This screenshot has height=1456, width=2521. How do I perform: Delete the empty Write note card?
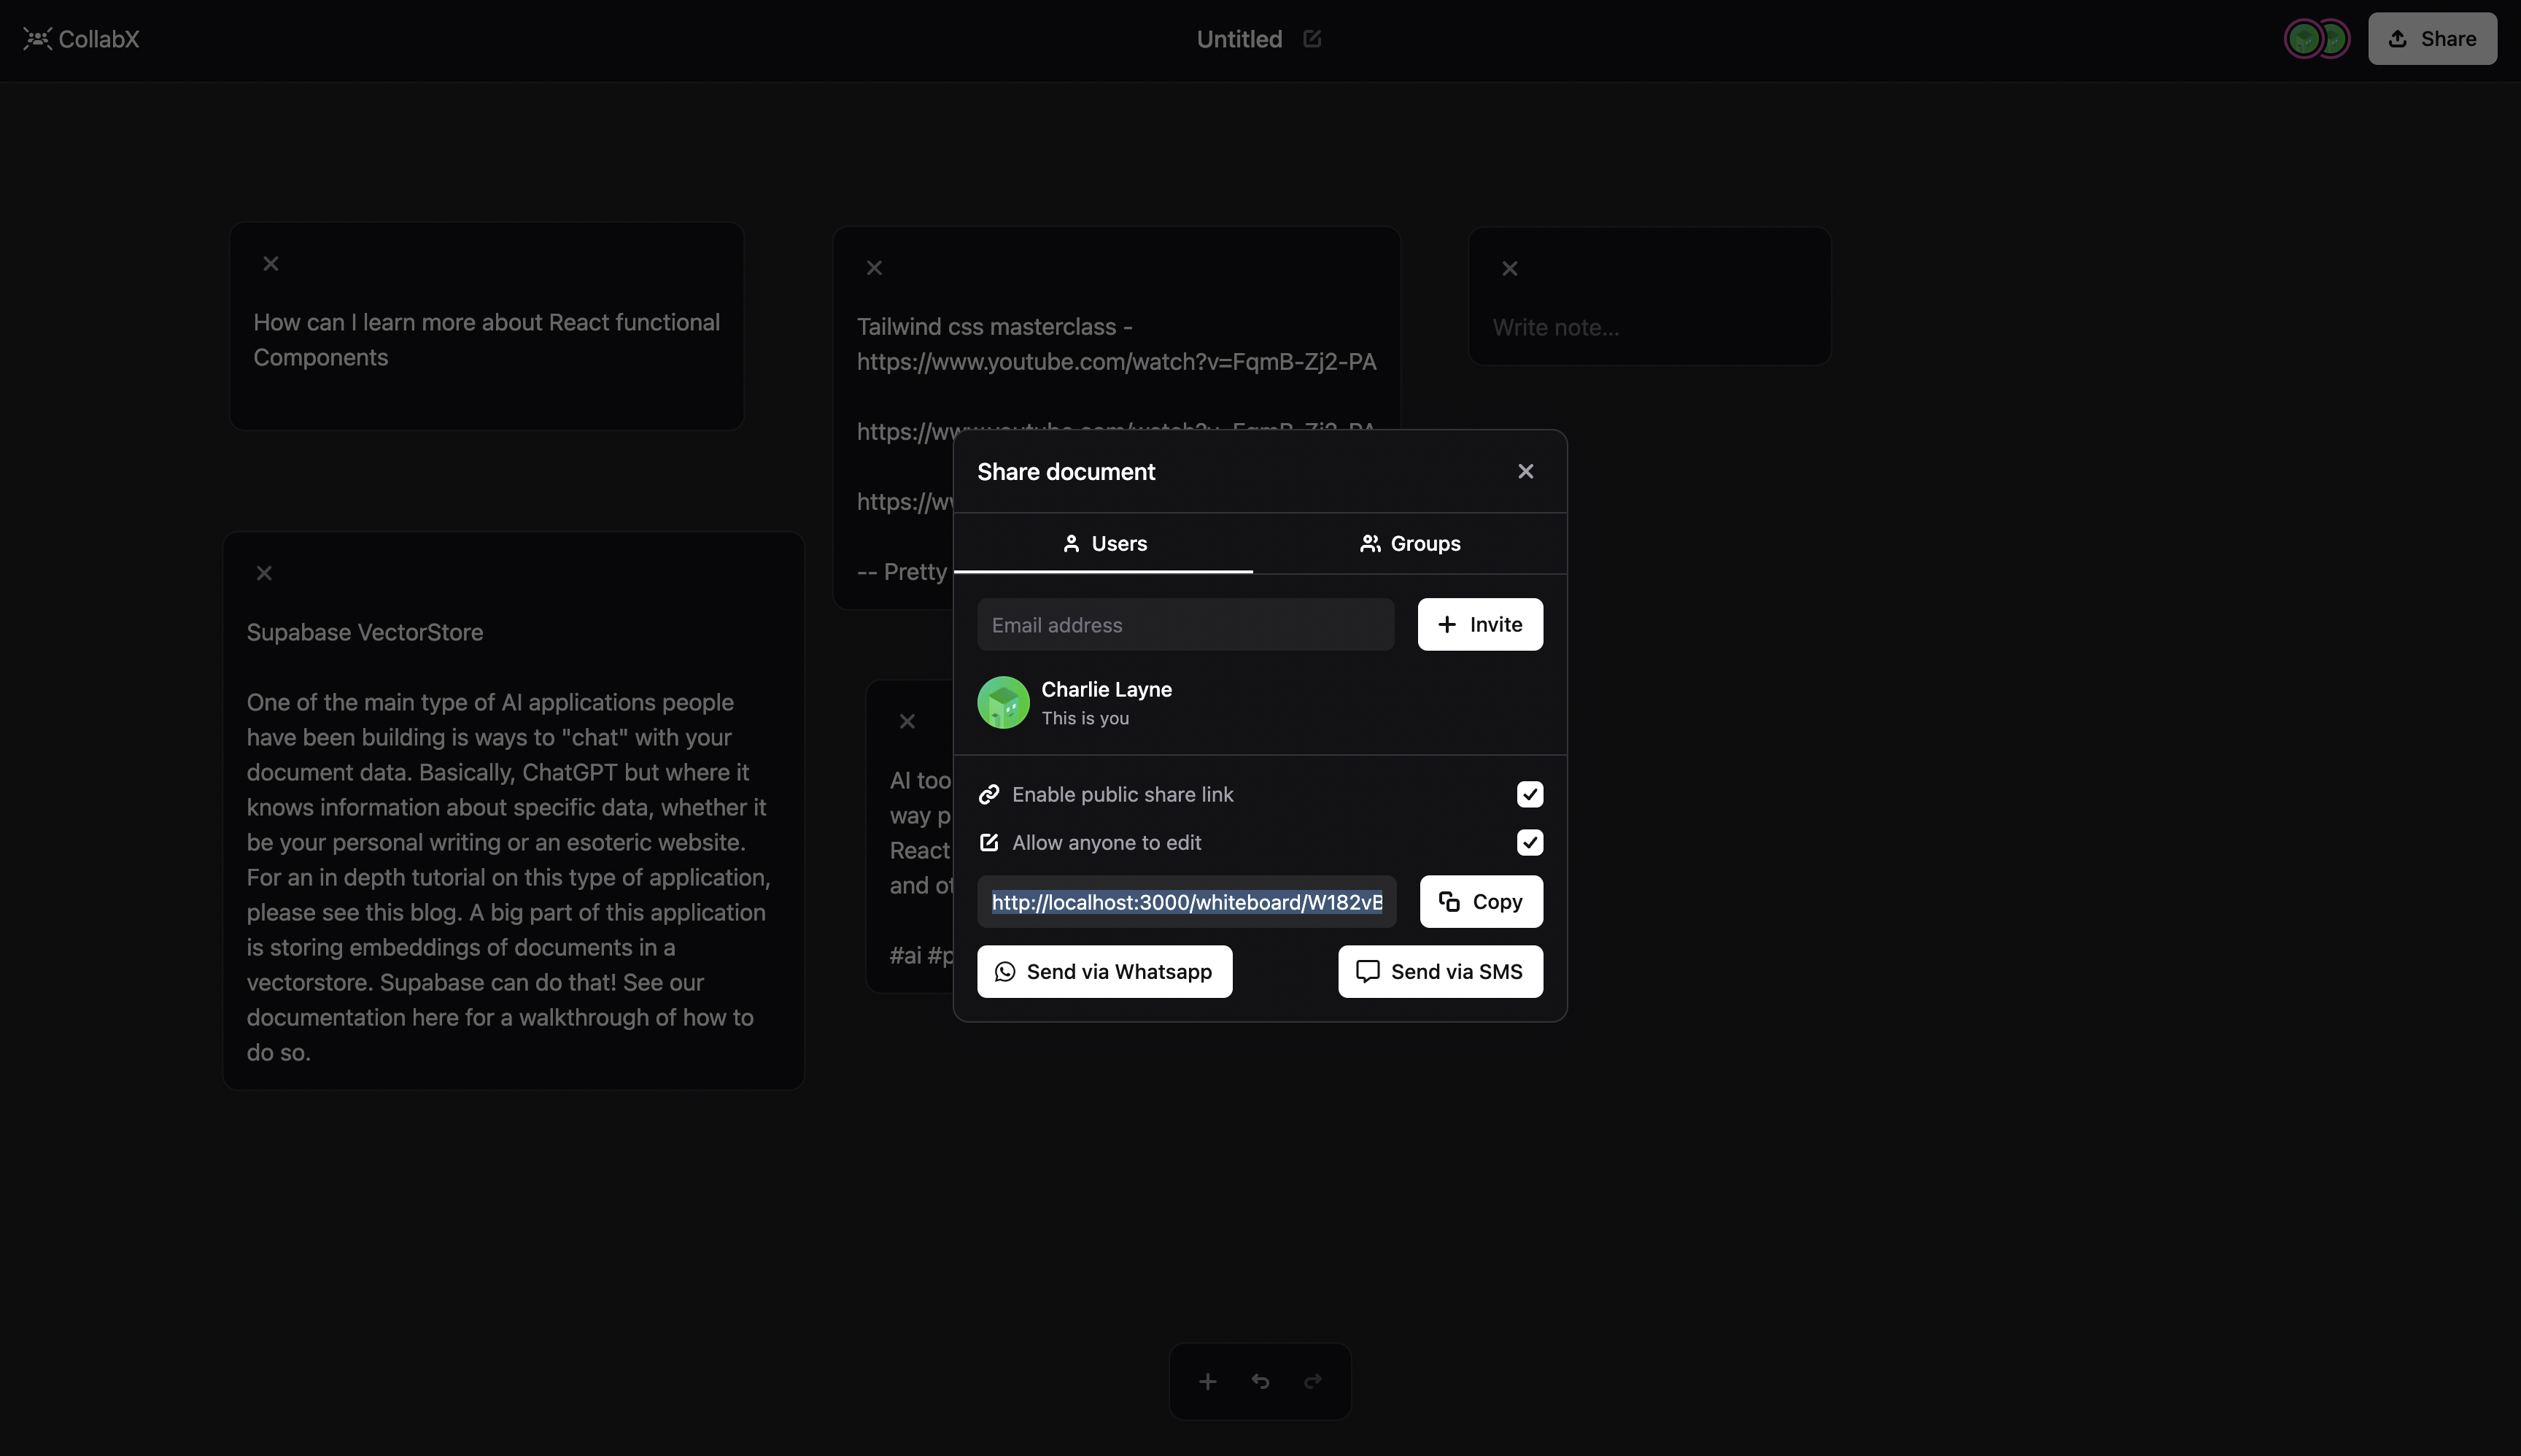[x=1510, y=269]
